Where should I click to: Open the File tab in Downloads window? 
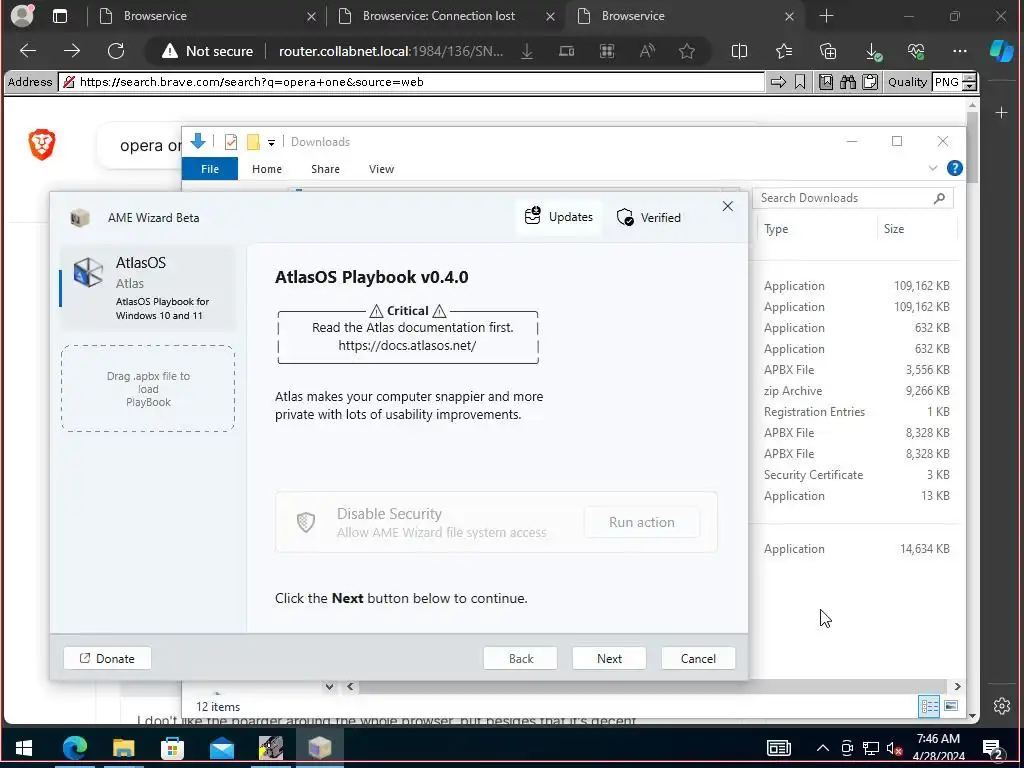coord(210,168)
